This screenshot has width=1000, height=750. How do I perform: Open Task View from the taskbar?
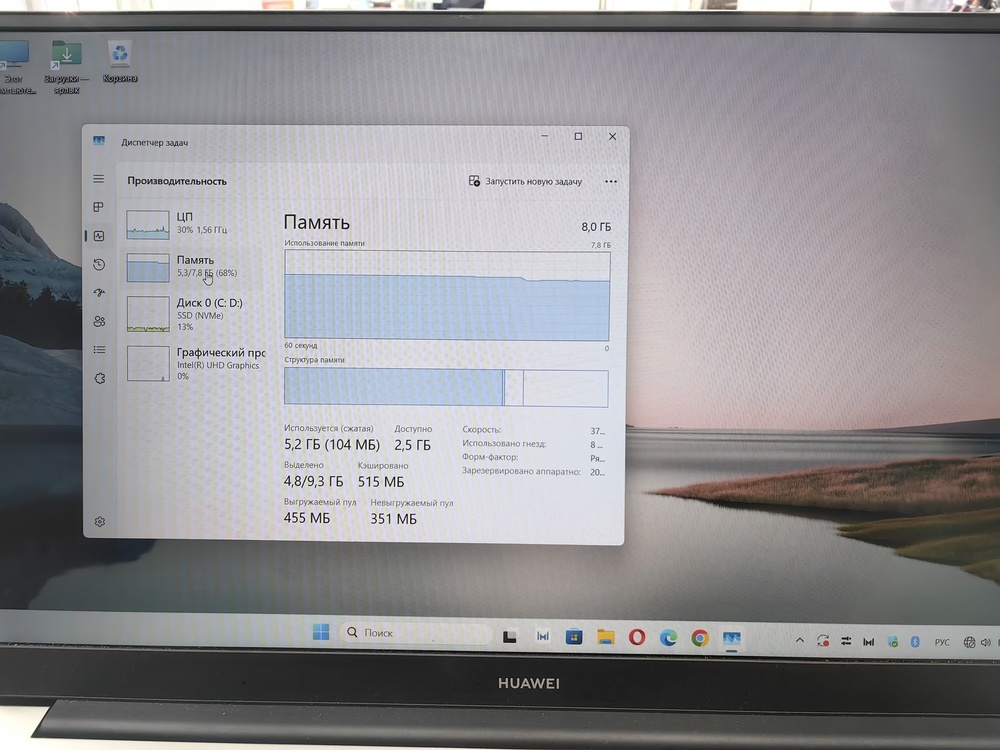(x=510, y=636)
